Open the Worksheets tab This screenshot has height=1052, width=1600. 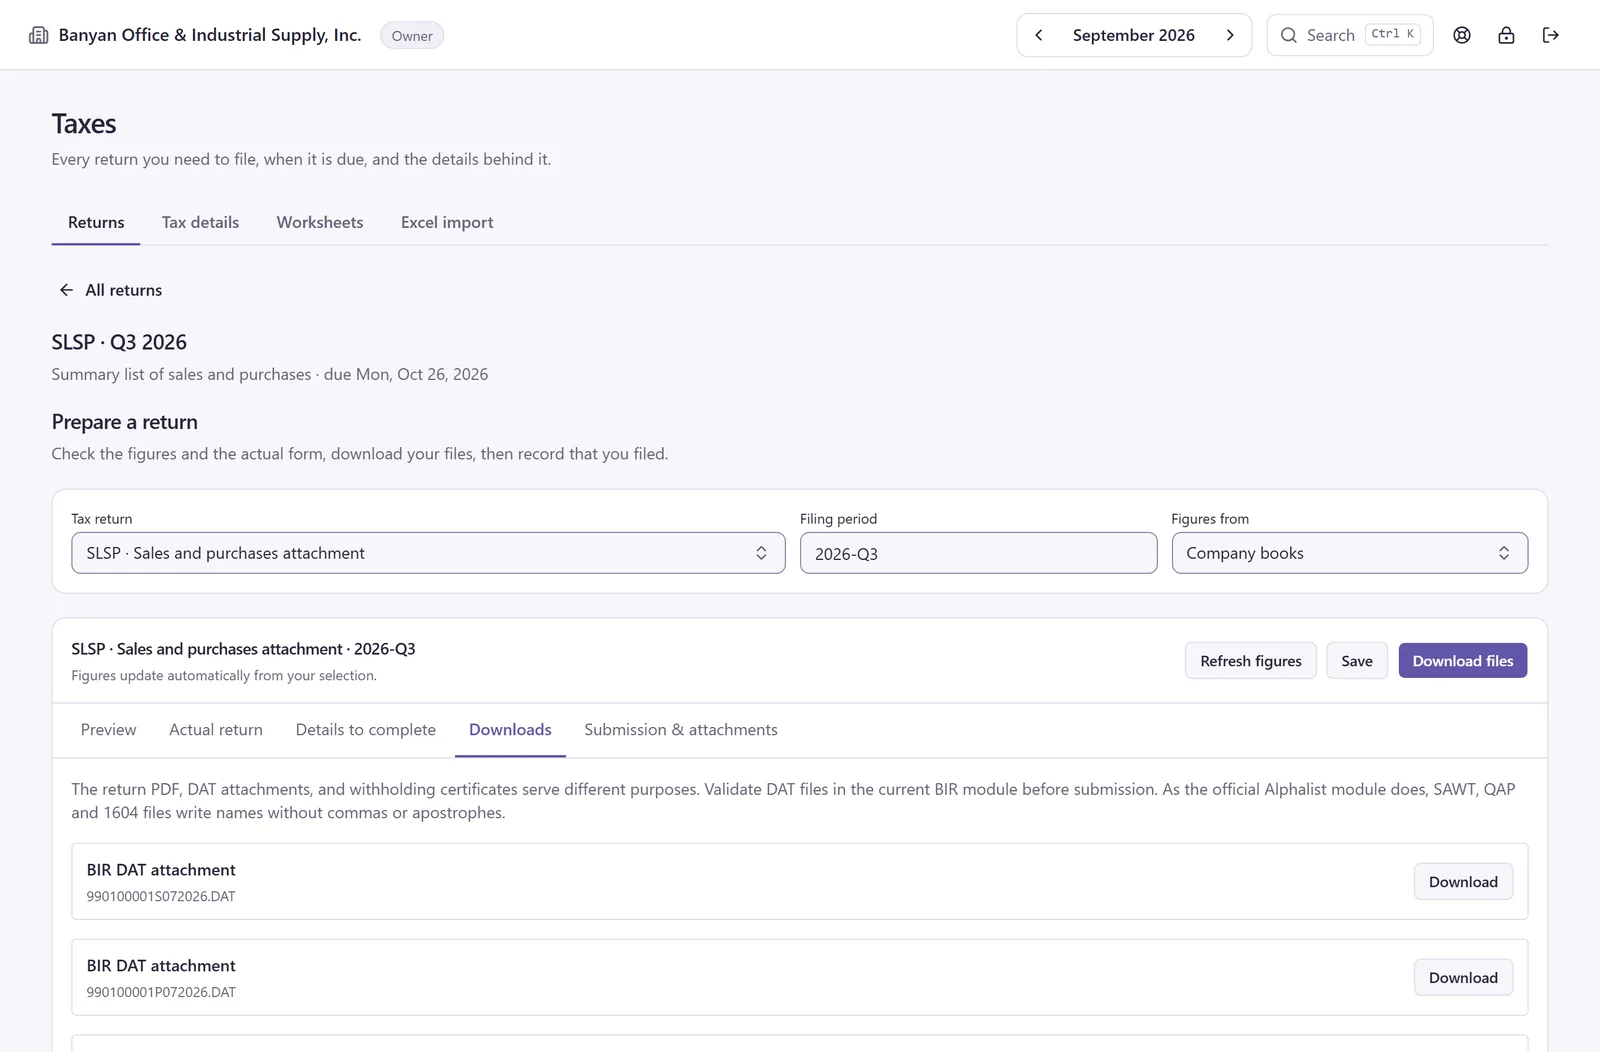click(320, 222)
